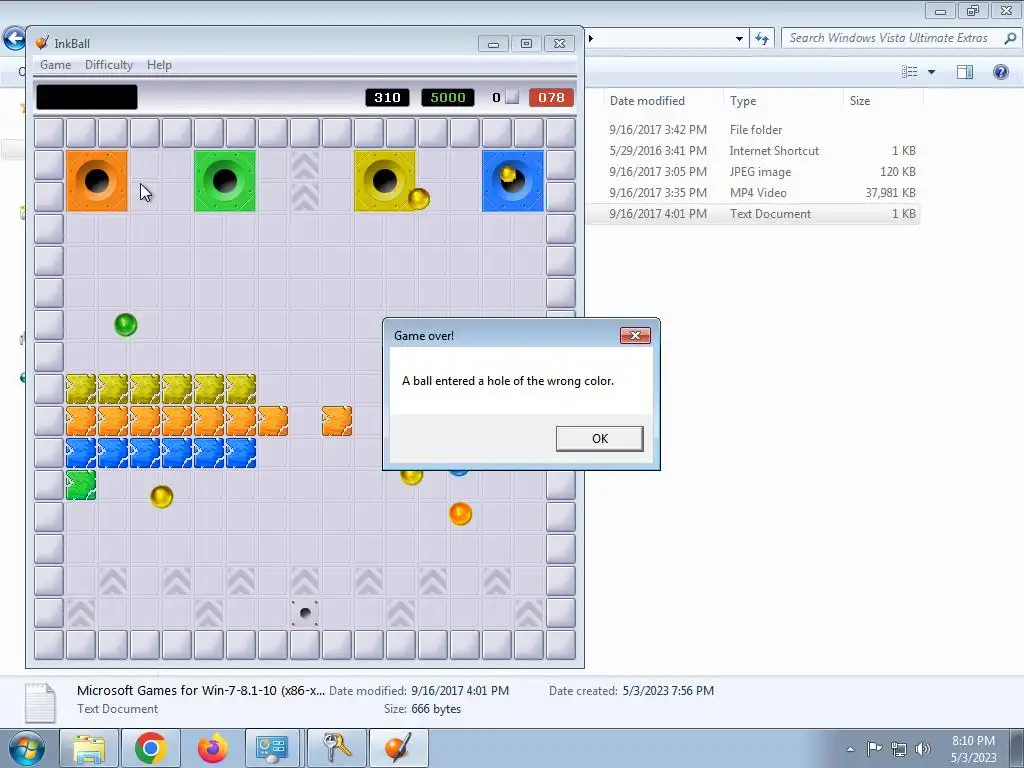The width and height of the screenshot is (1024, 768).
Task: Click the yellow ball beside the green block
Action: pyautogui.click(x=161, y=496)
